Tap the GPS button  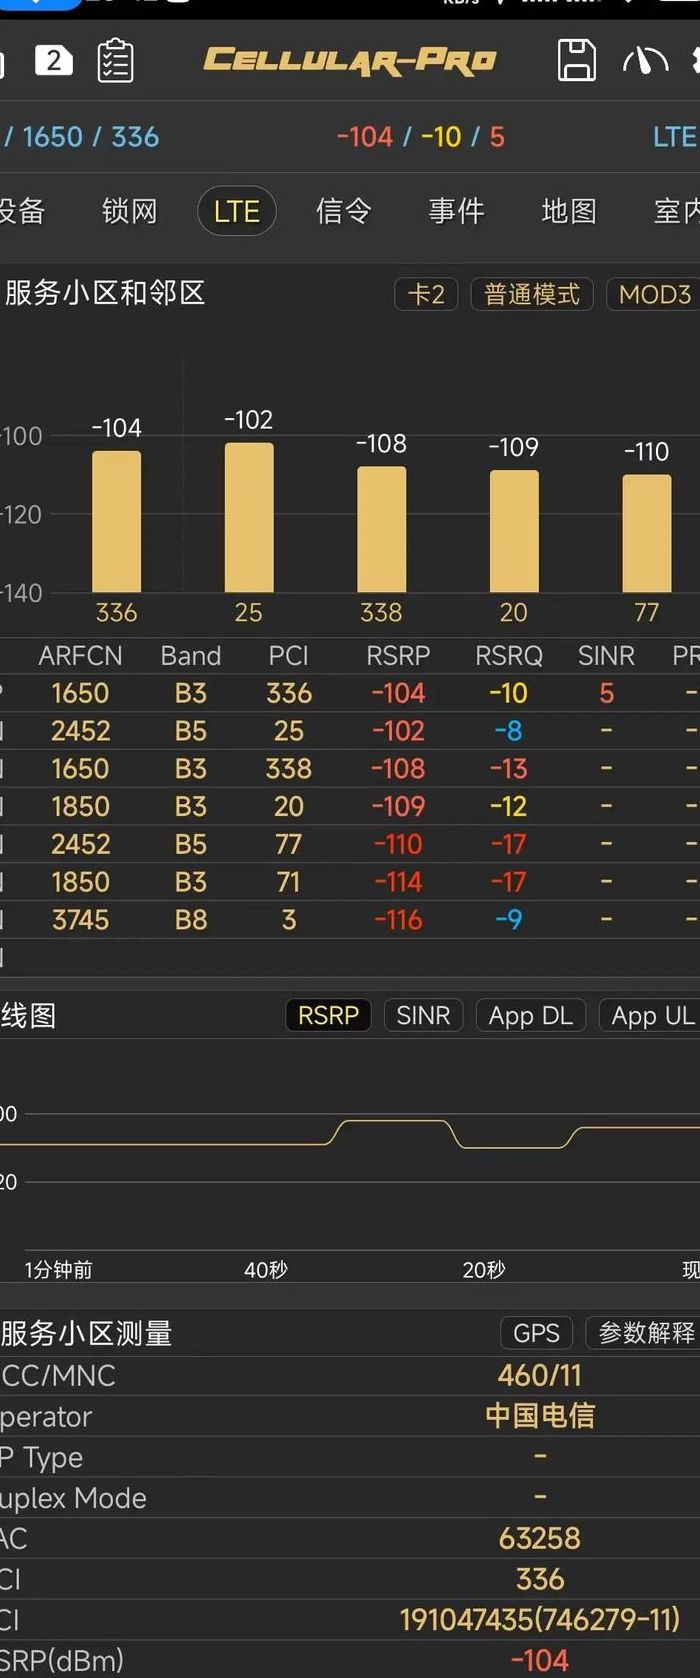click(x=536, y=1333)
